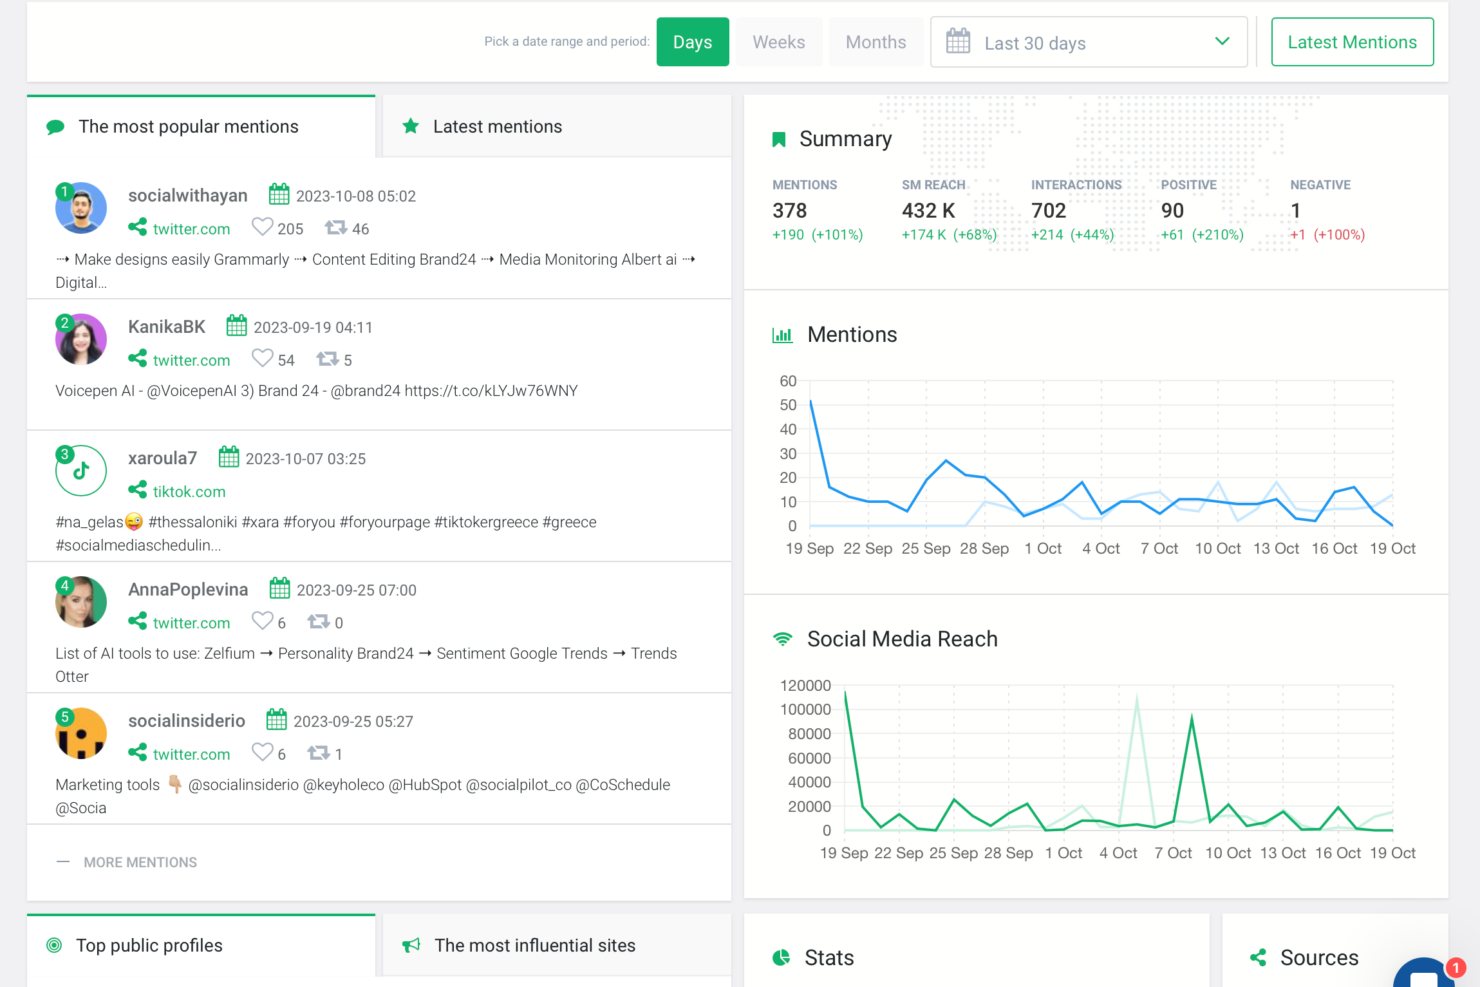The height and width of the screenshot is (987, 1480).
Task: Open the Last 30 days dropdown
Action: click(x=1089, y=42)
